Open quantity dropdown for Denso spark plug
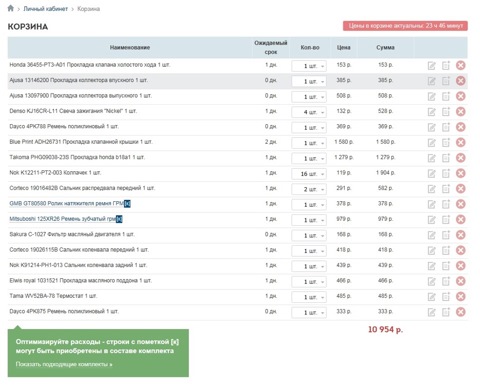The height and width of the screenshot is (388, 480). point(309,112)
